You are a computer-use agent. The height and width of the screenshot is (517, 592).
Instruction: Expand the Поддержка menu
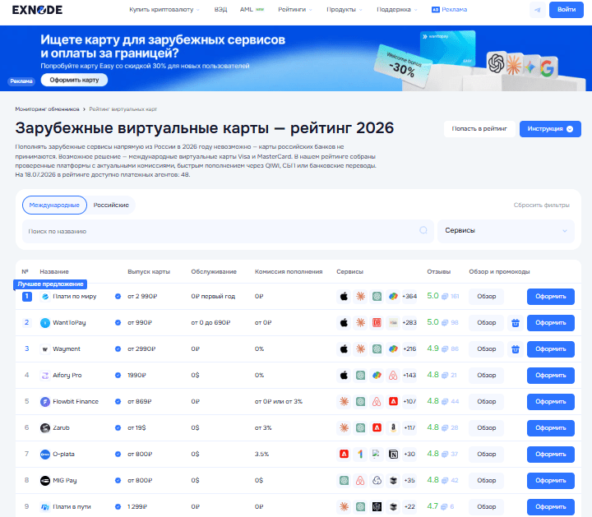click(397, 10)
